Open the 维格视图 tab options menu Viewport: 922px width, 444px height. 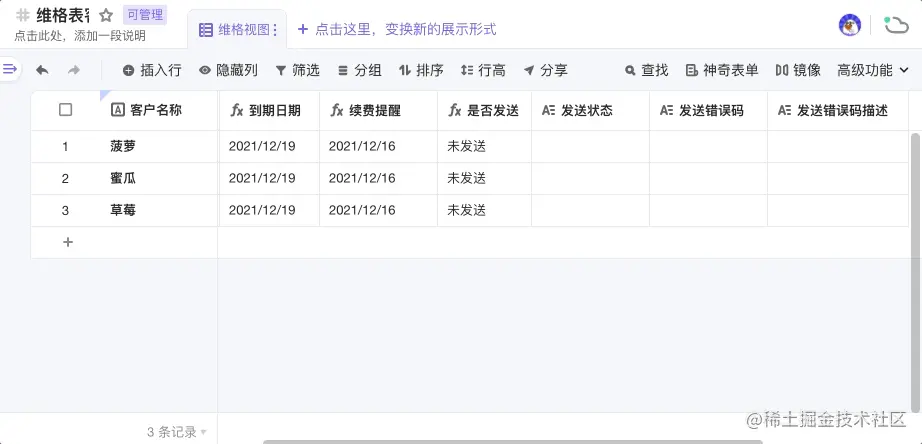point(275,29)
